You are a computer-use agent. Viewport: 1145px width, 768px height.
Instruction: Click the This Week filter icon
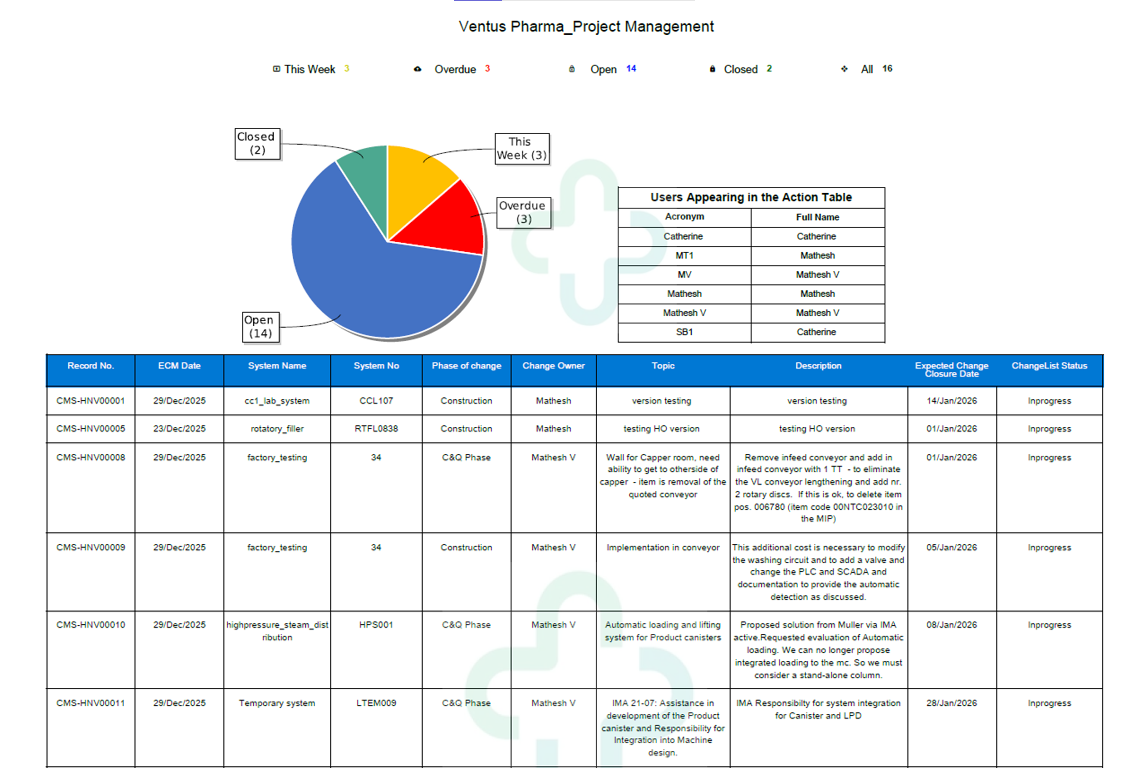[277, 69]
